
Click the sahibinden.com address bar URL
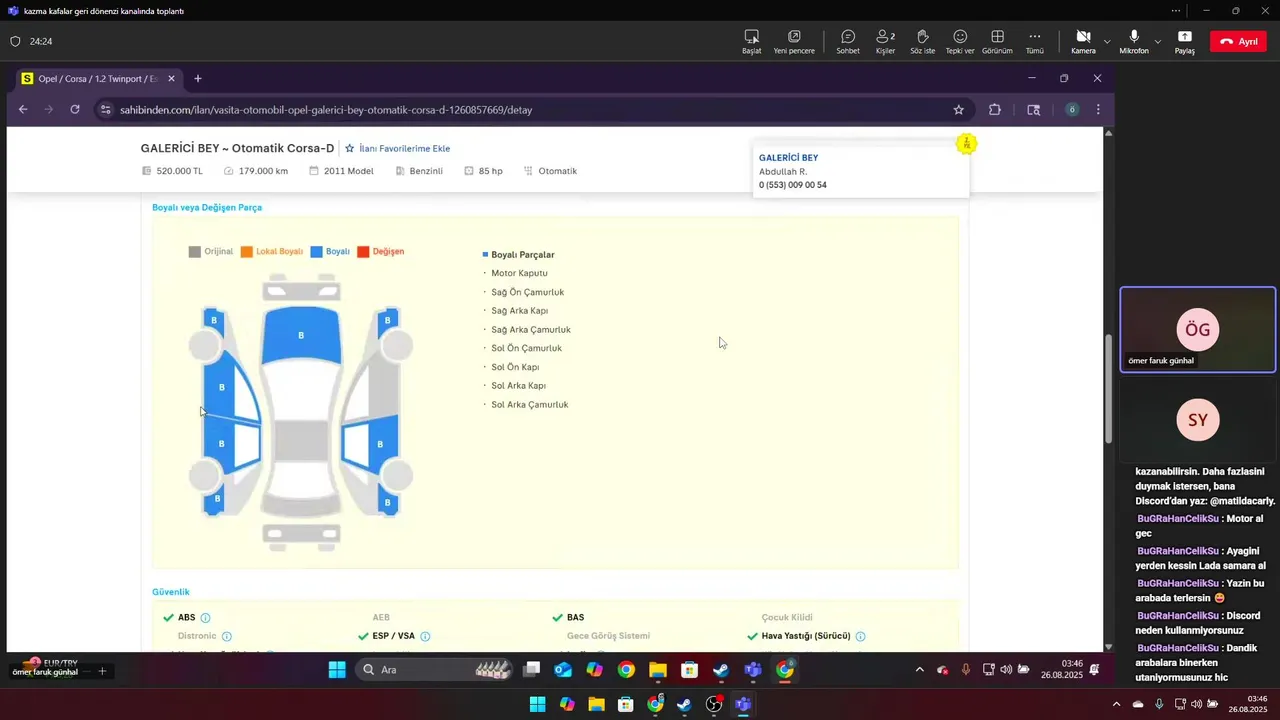(x=326, y=109)
